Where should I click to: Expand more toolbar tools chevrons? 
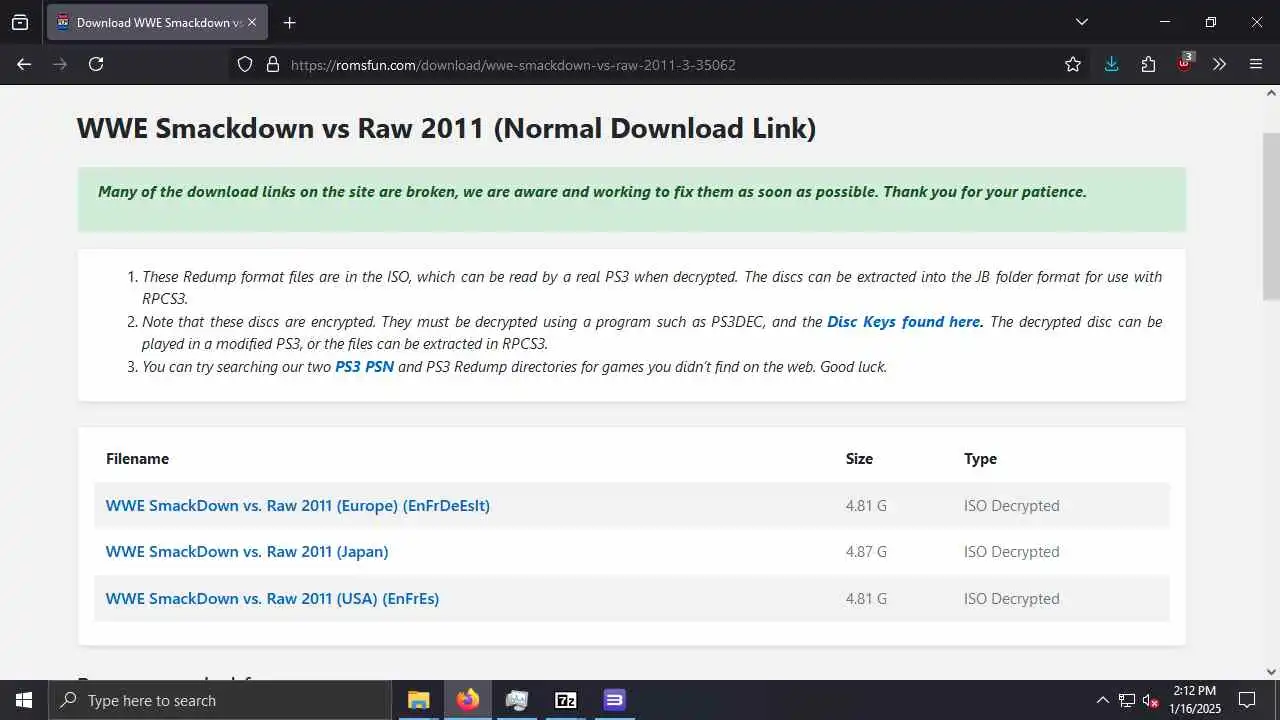pos(1219,64)
